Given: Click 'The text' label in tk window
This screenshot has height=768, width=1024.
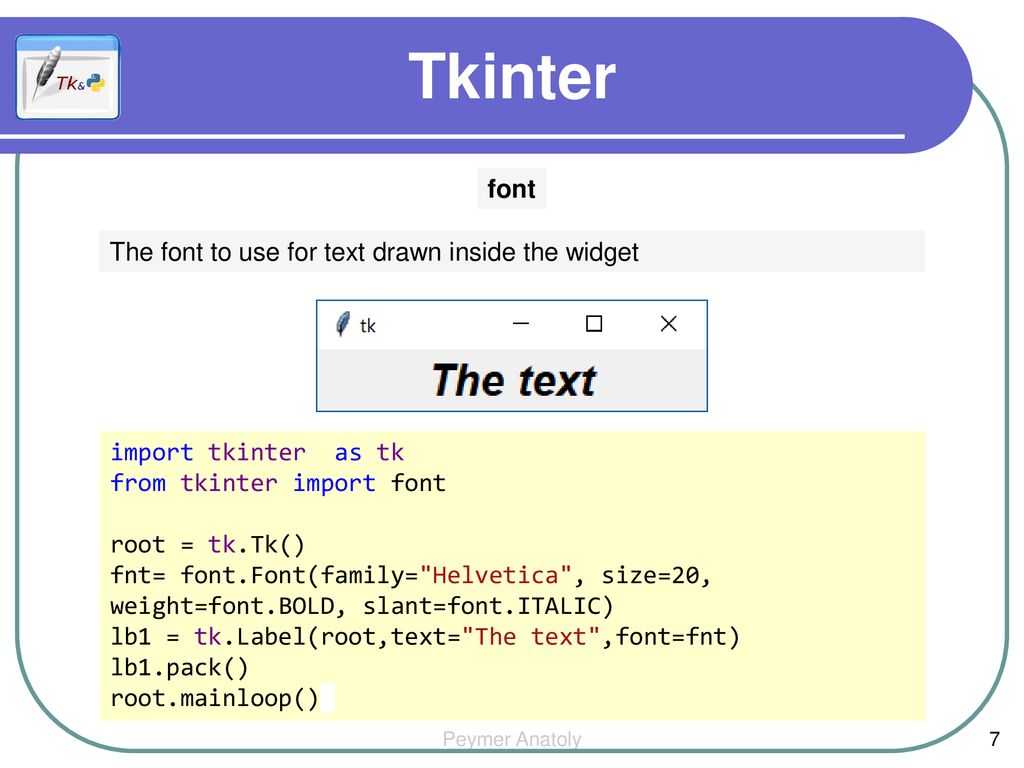Looking at the screenshot, I should (513, 380).
